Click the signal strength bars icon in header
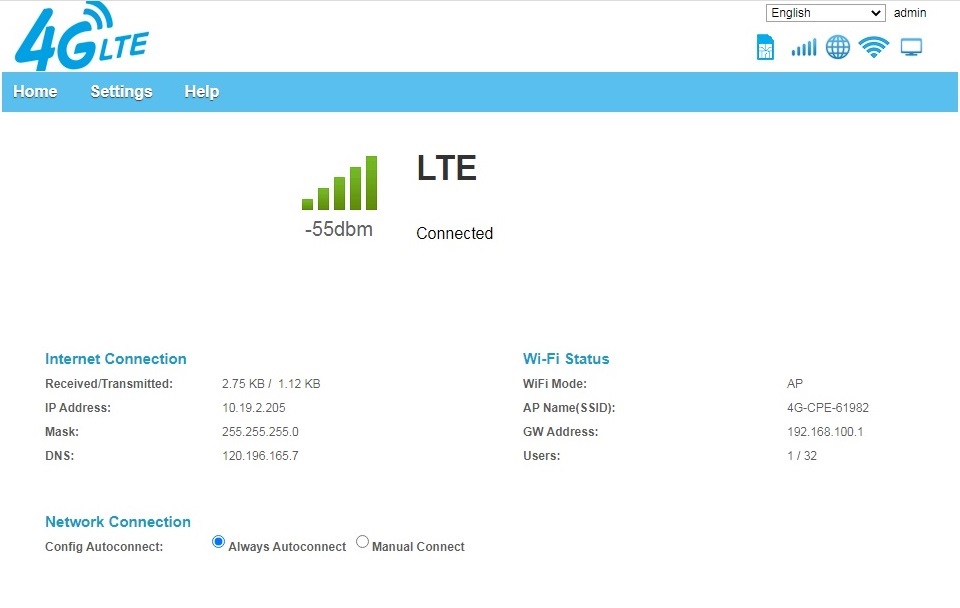This screenshot has width=960, height=608. coord(803,47)
